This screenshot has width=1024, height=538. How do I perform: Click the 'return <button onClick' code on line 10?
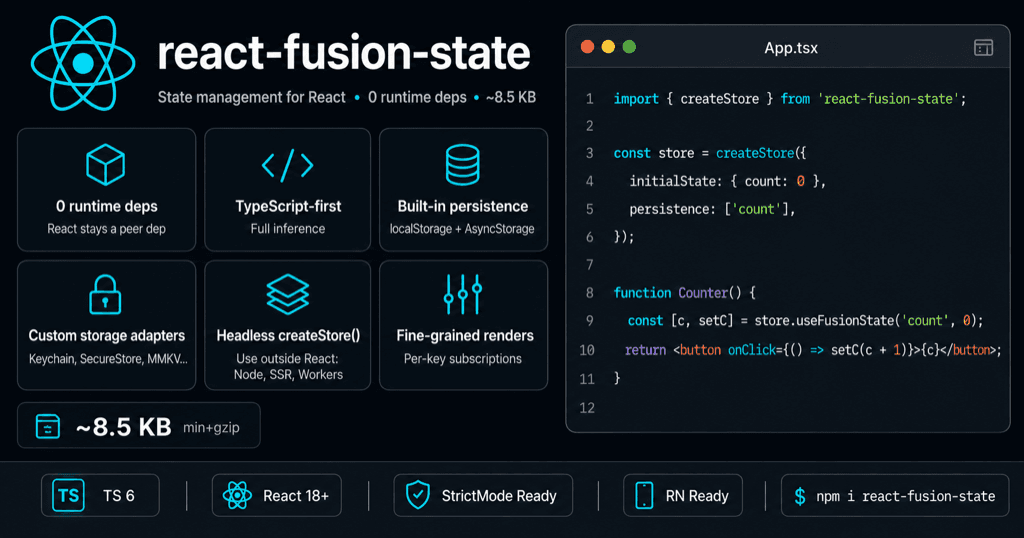(700, 350)
